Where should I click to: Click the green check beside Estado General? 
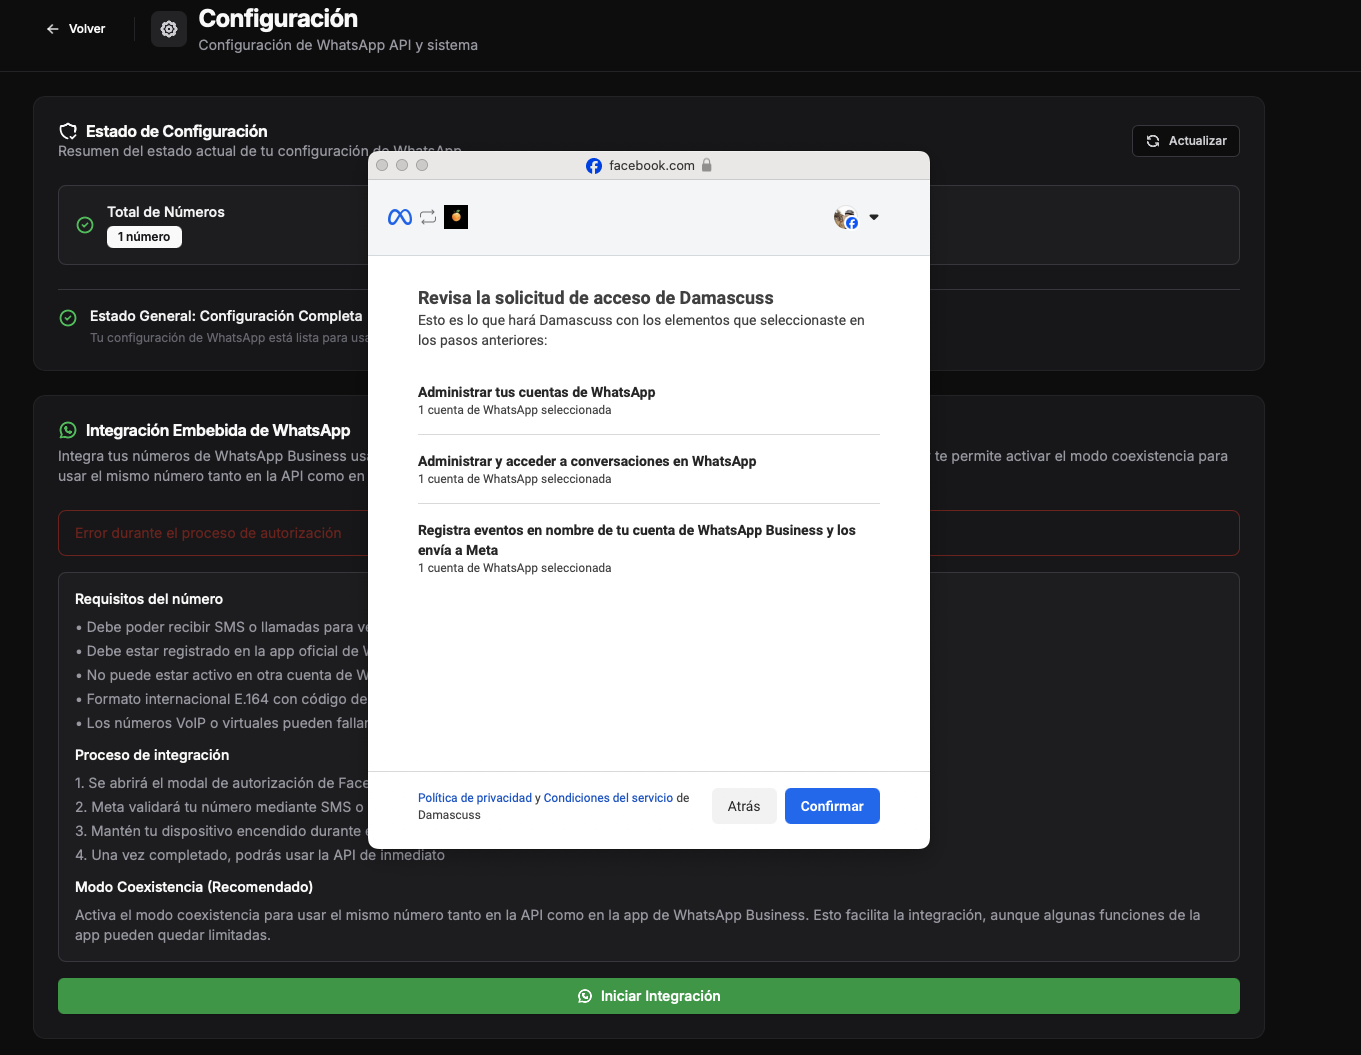[x=68, y=318]
